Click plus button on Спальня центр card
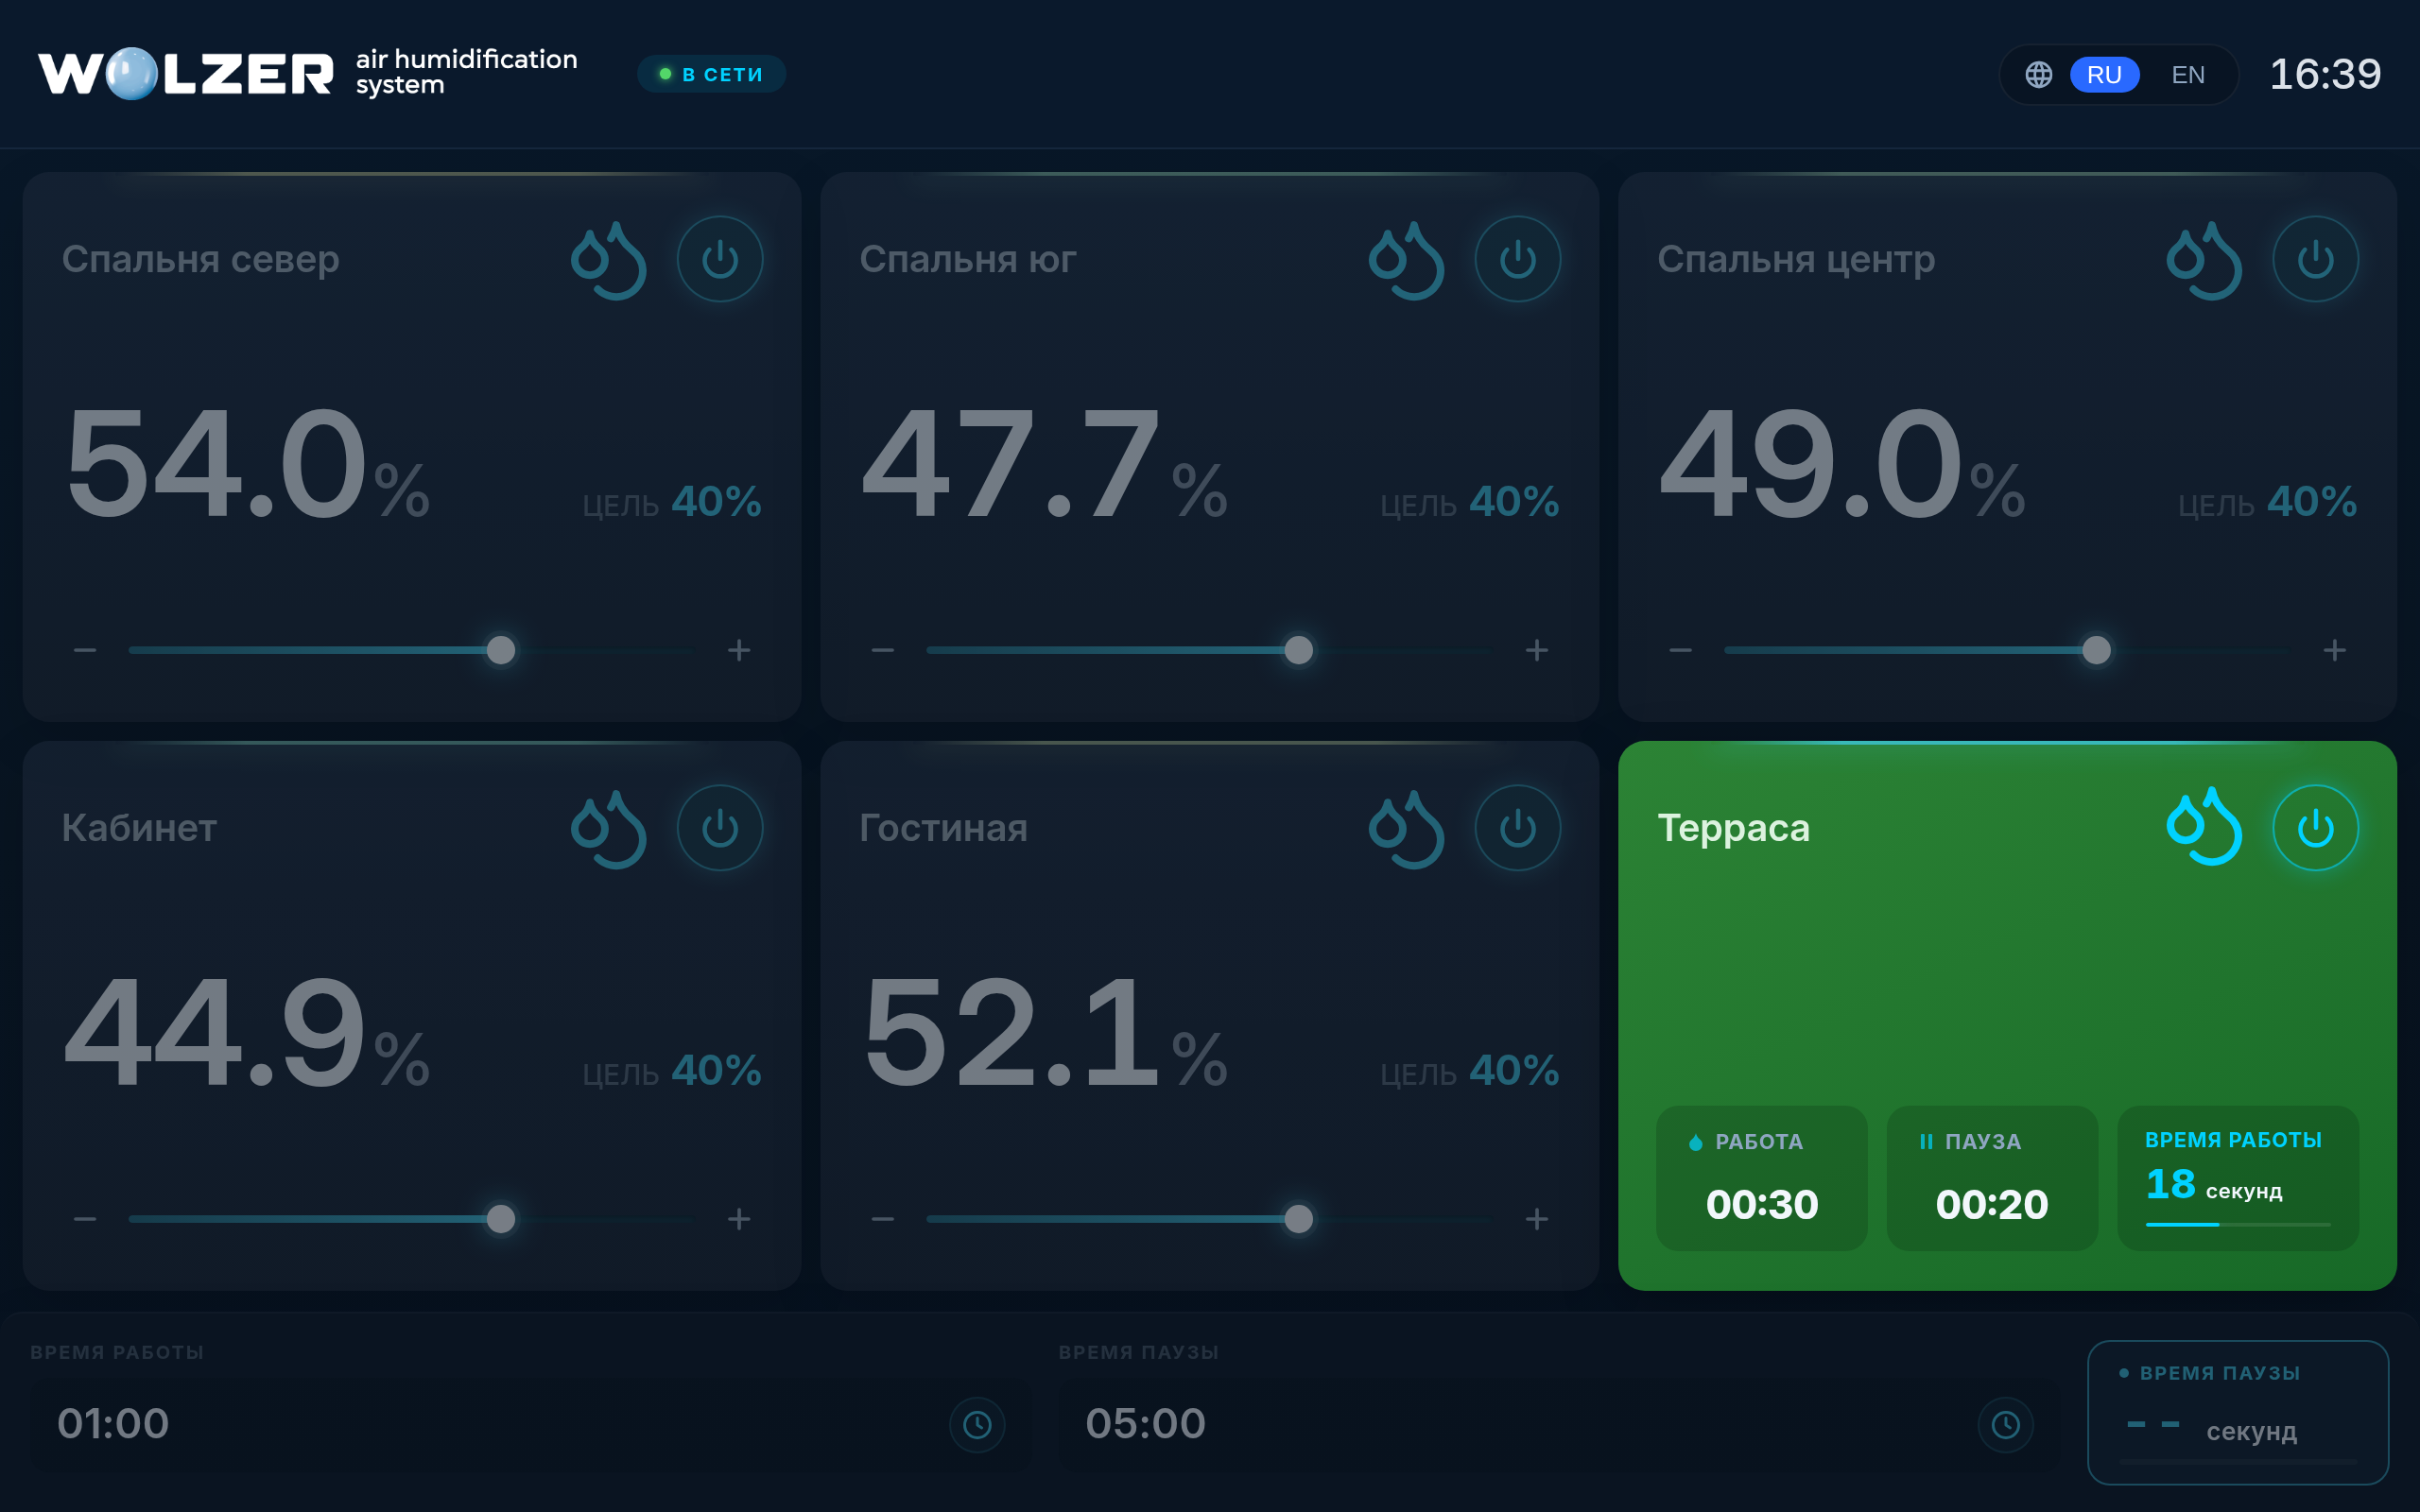The height and width of the screenshot is (1512, 2420). (x=2335, y=650)
